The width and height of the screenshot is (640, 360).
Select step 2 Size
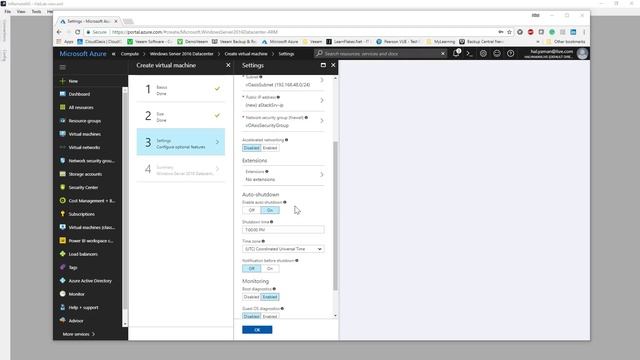pos(181,116)
